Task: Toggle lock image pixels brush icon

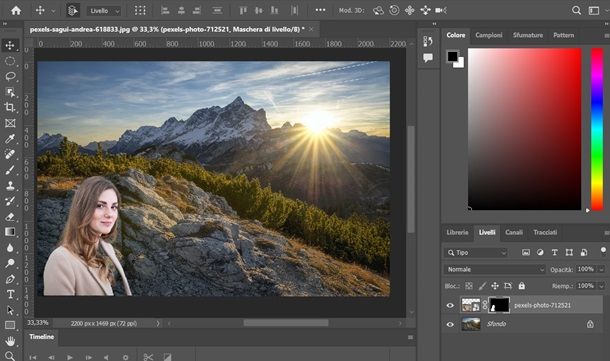Action: 482,286
